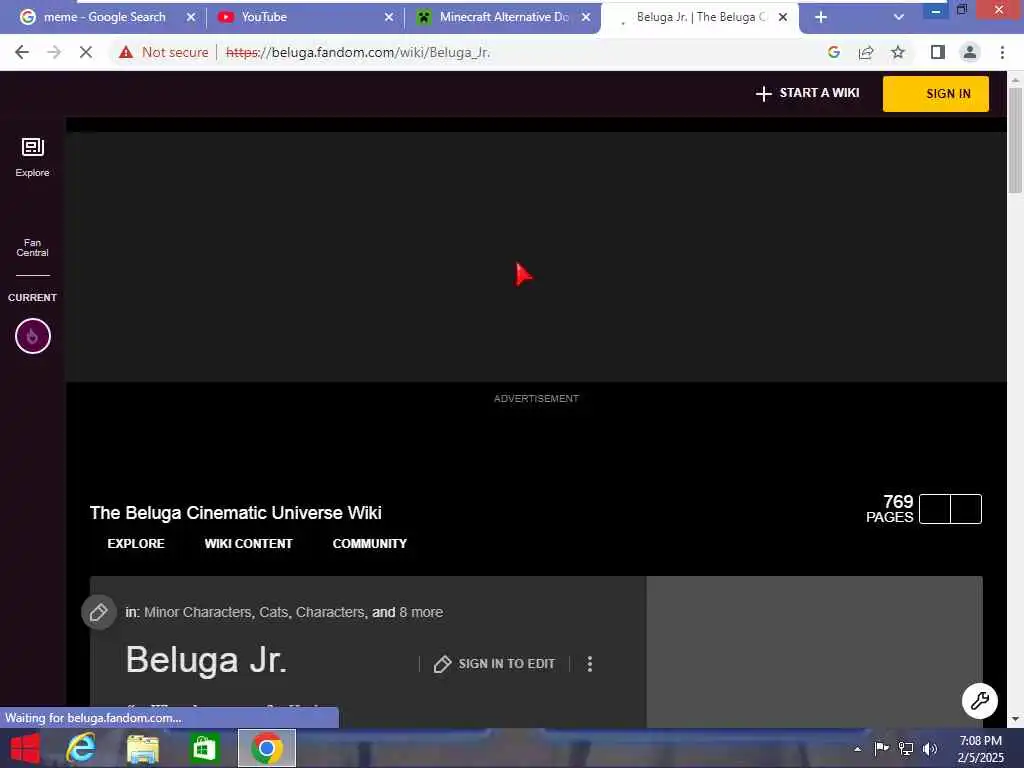The image size is (1024, 768).
Task: Open the Windows Start button
Action: [x=25, y=748]
